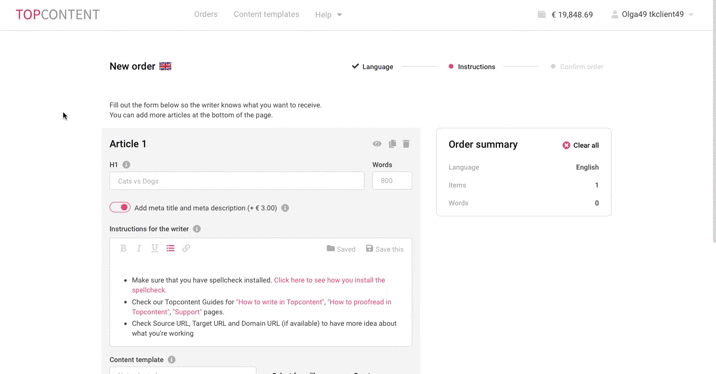The image size is (716, 374).
Task: Toggle the meta title and description switch
Action: coord(120,207)
